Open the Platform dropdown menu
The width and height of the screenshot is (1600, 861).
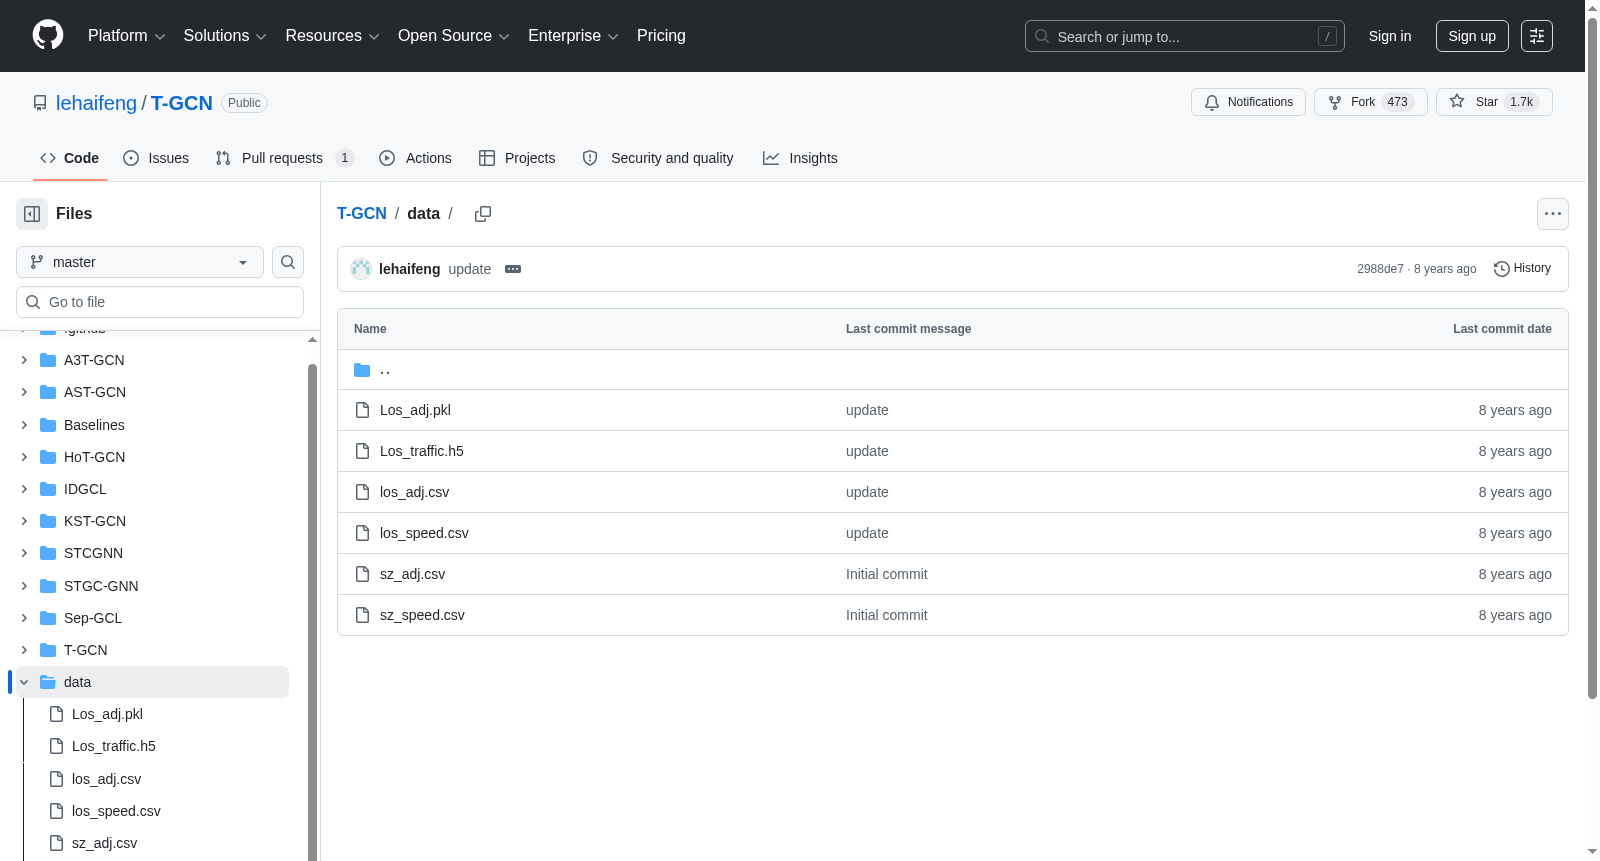pyautogui.click(x=126, y=36)
